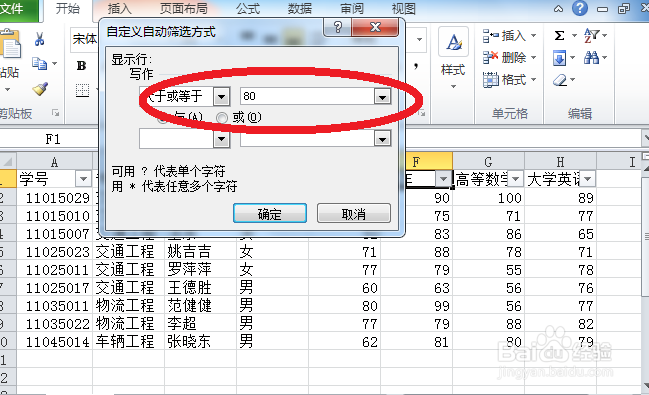Close the custom AutoFilter dialog
Screen dimensions: 649x395
(375, 27)
